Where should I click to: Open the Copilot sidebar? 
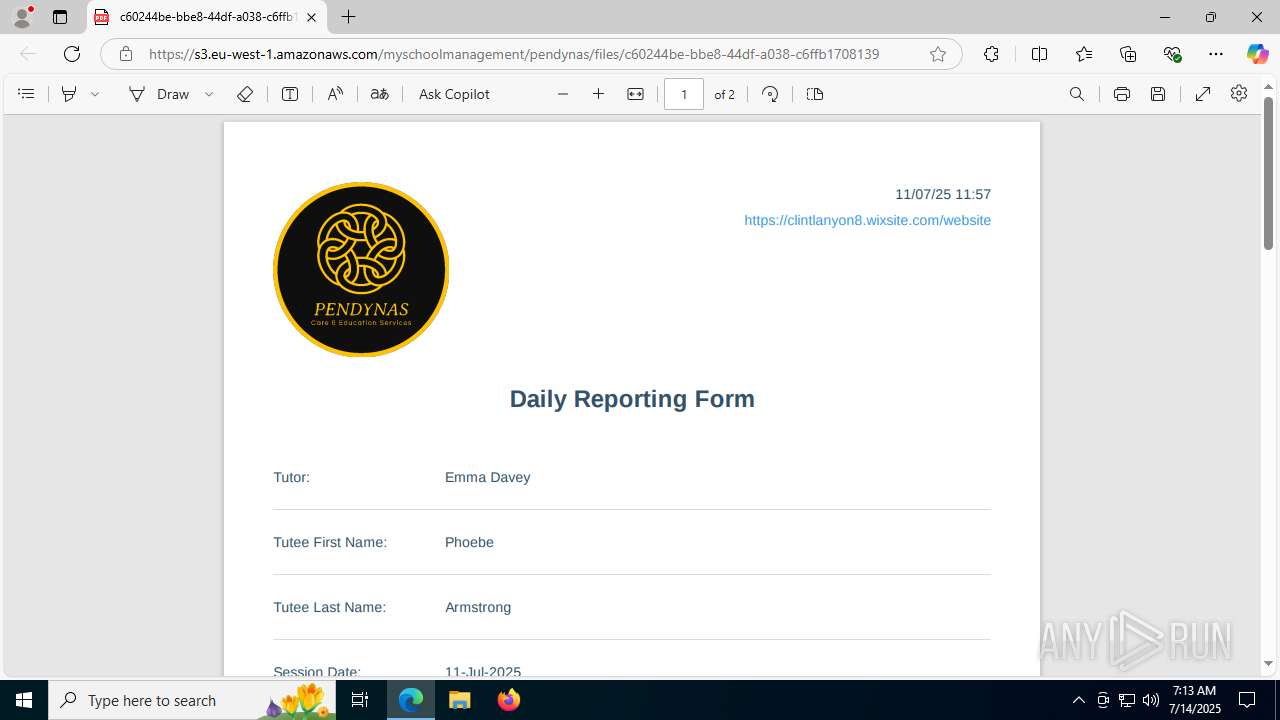1257,54
